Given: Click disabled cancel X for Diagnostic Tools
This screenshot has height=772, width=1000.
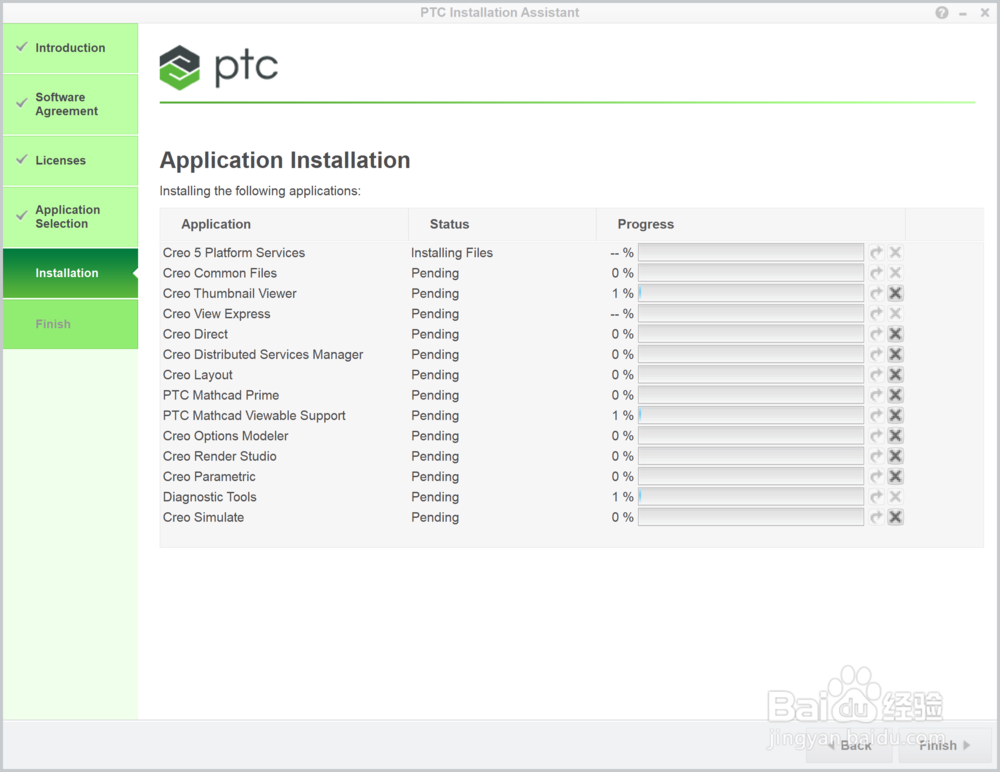Looking at the screenshot, I should coord(895,497).
